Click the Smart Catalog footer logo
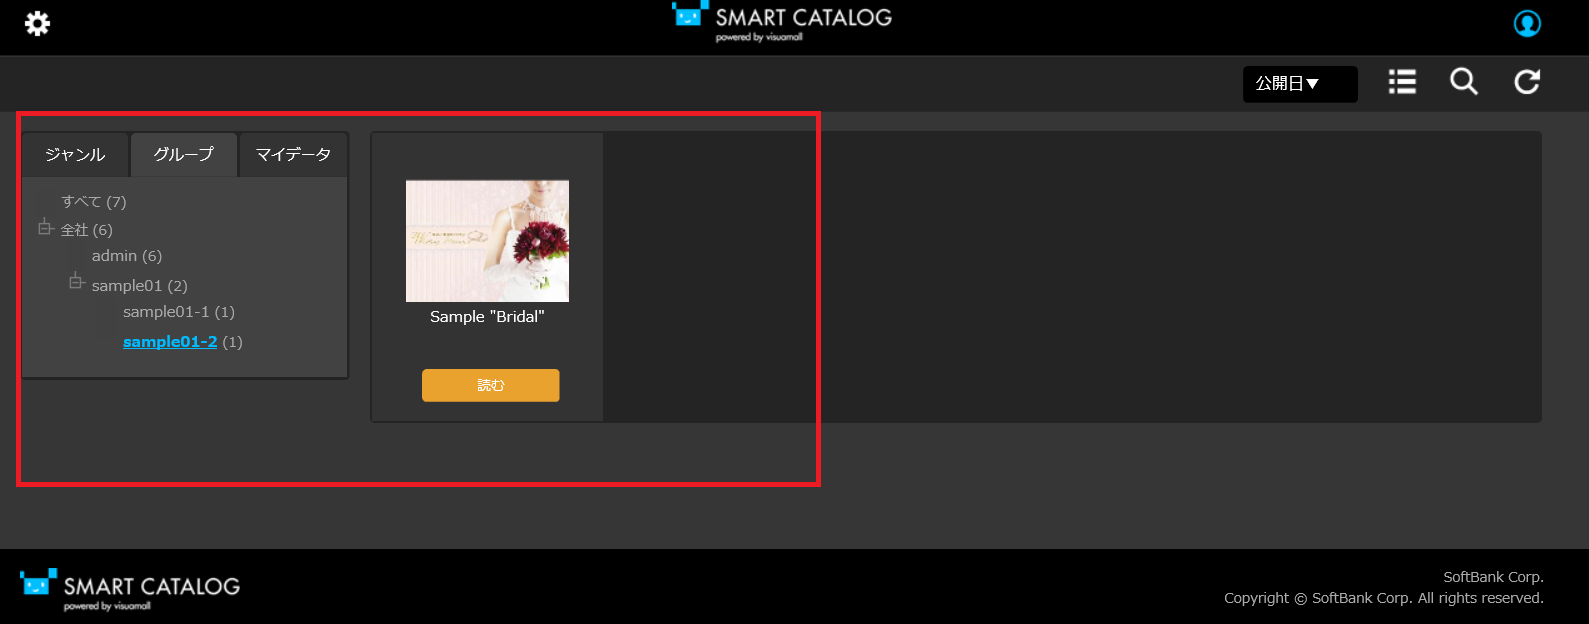 click(x=130, y=590)
